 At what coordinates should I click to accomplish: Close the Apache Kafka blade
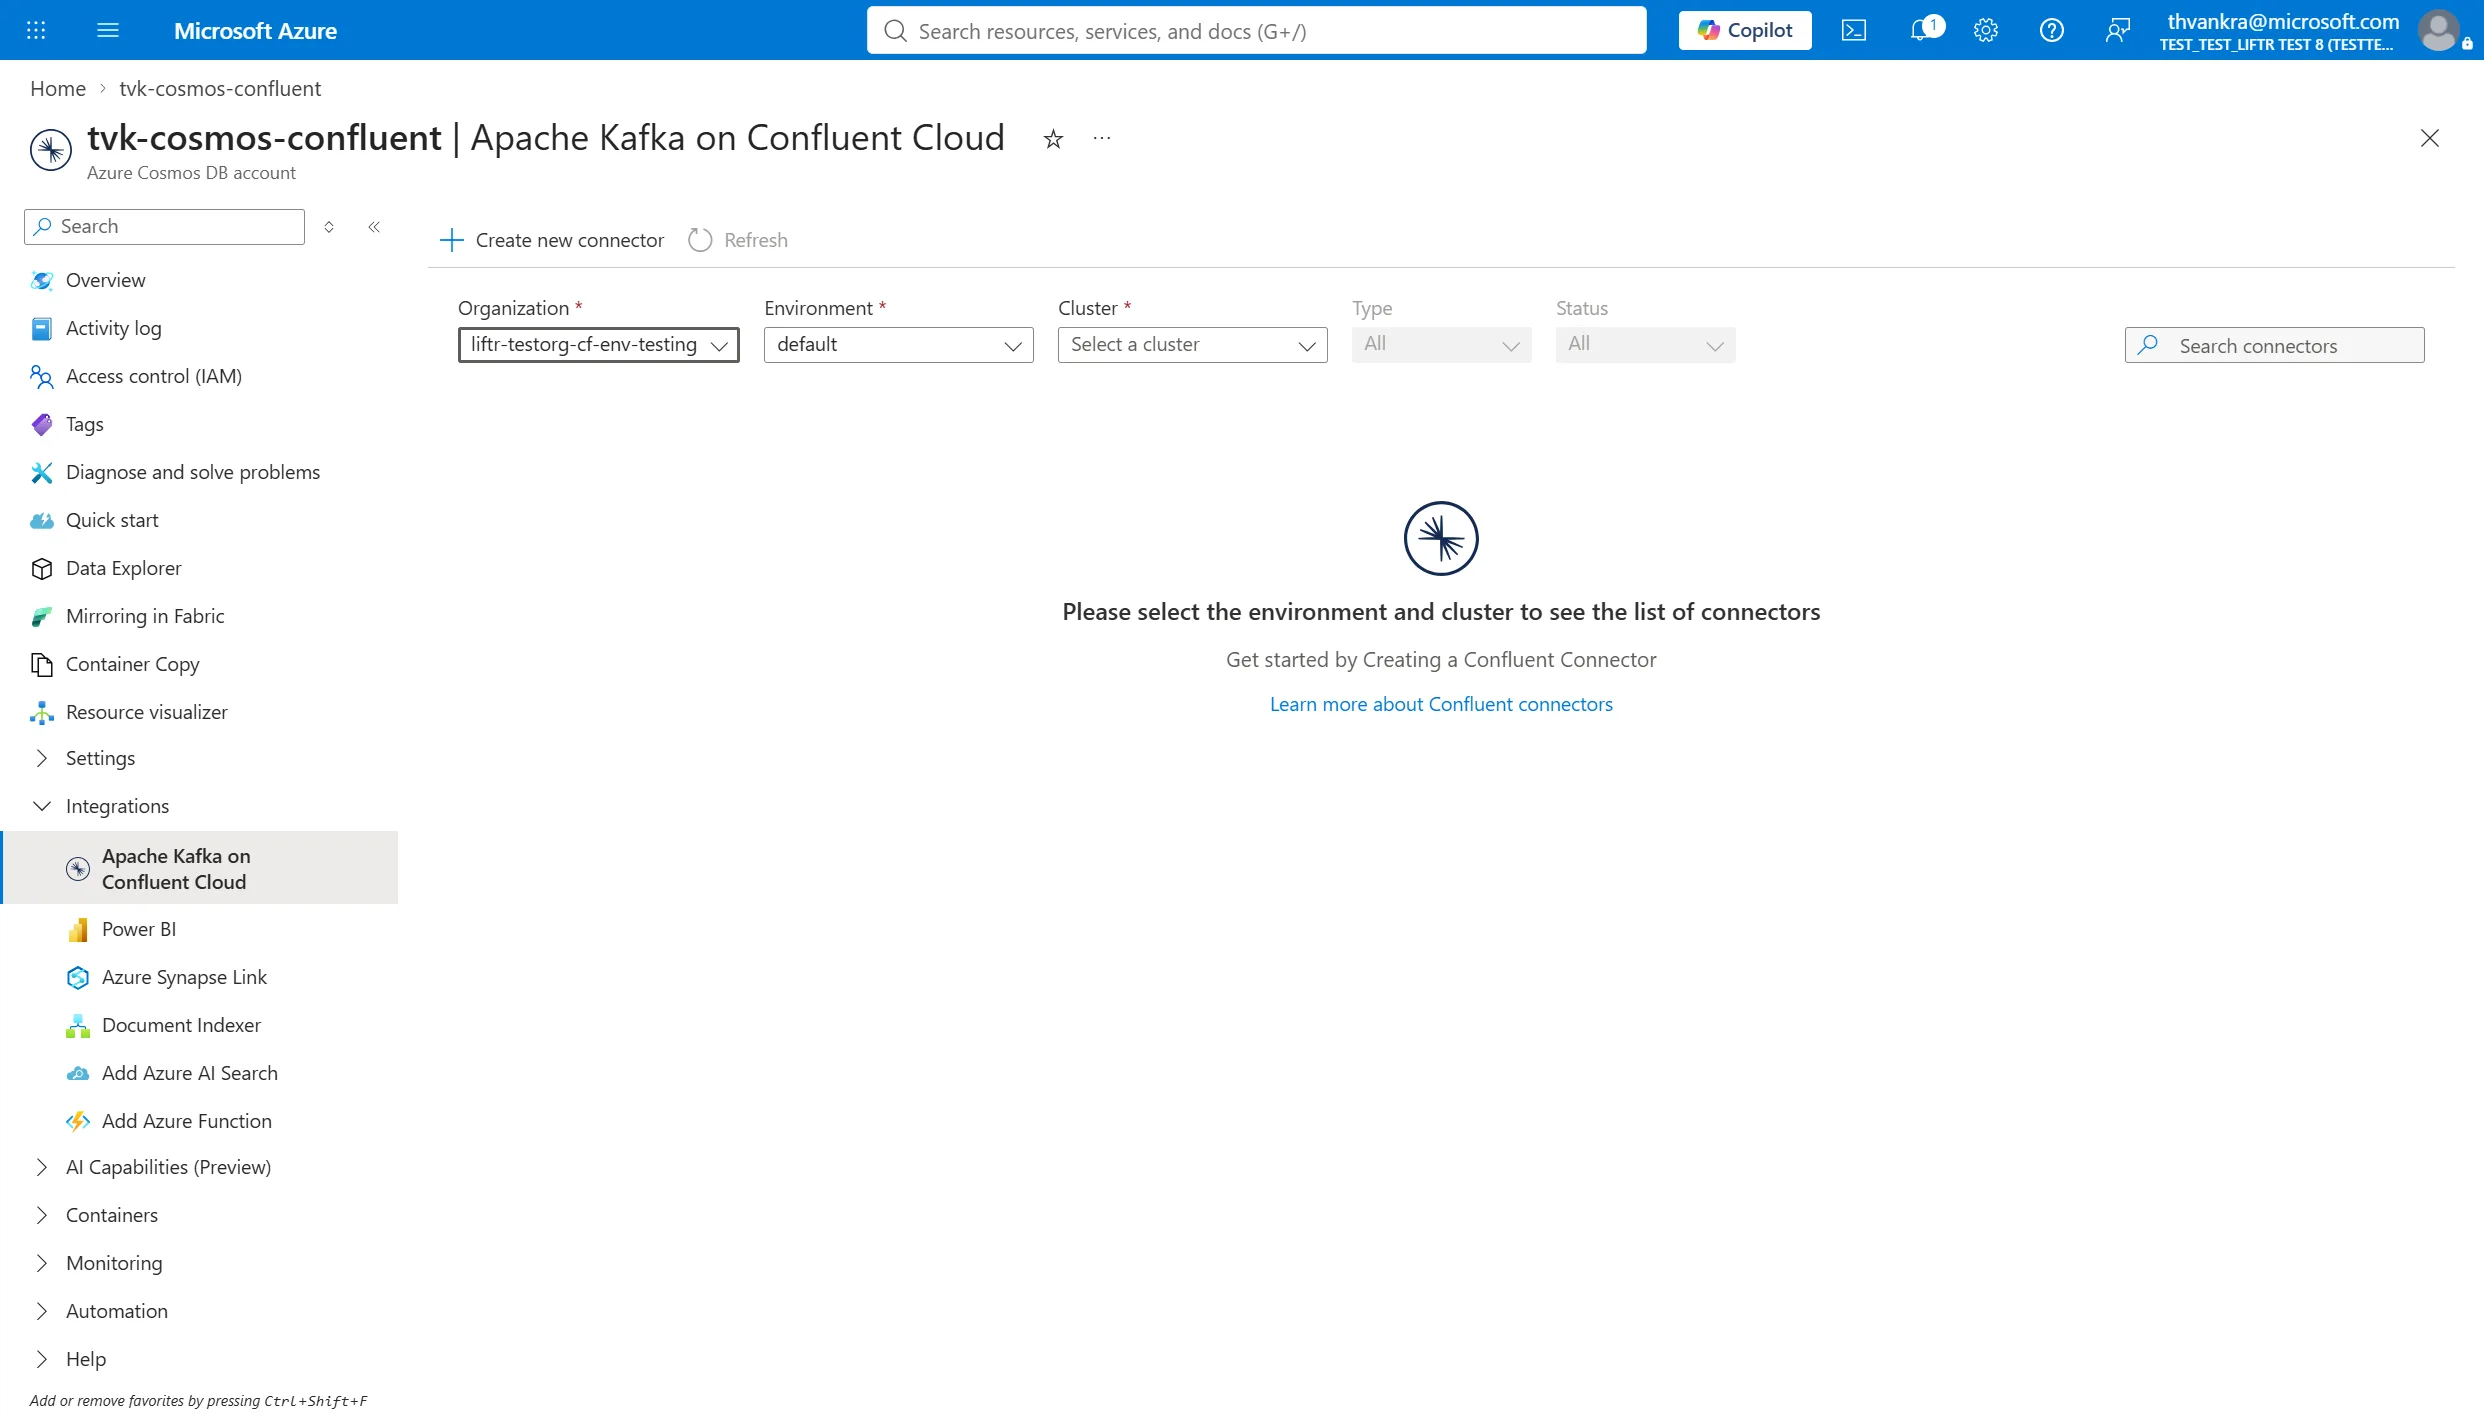[x=2430, y=138]
